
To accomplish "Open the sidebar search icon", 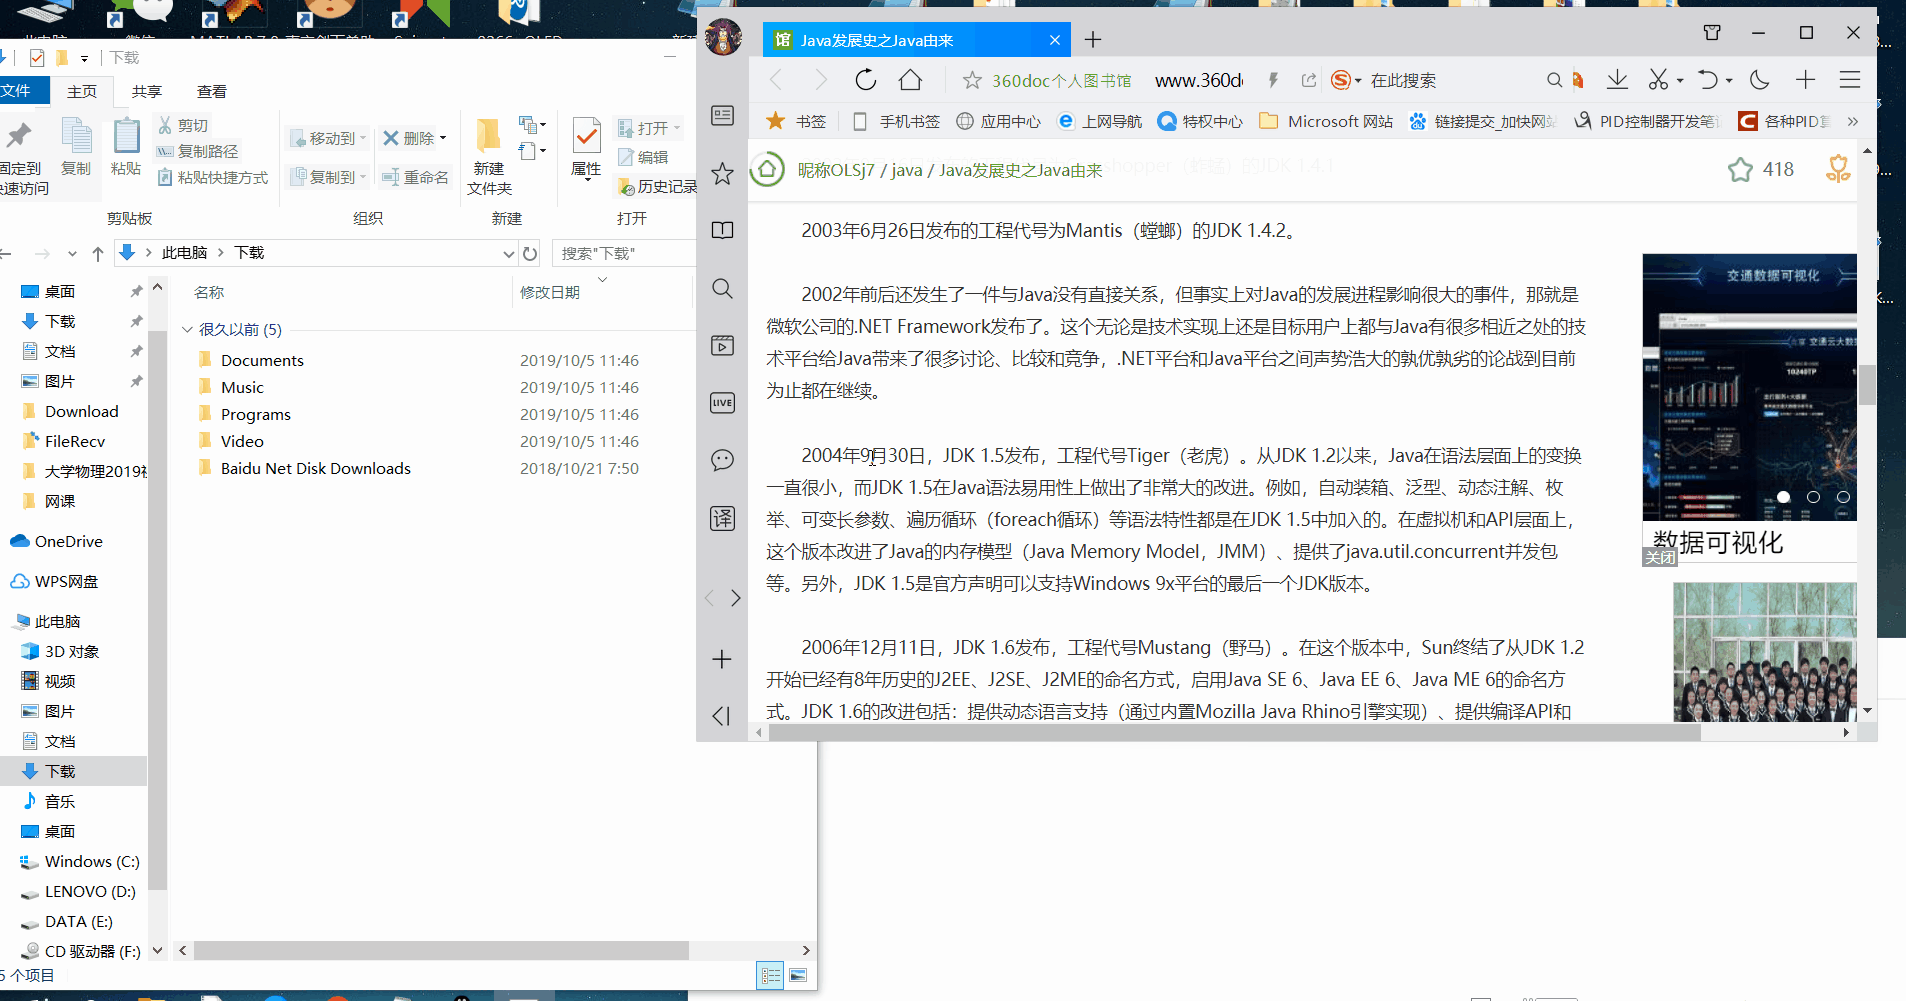I will tap(722, 289).
